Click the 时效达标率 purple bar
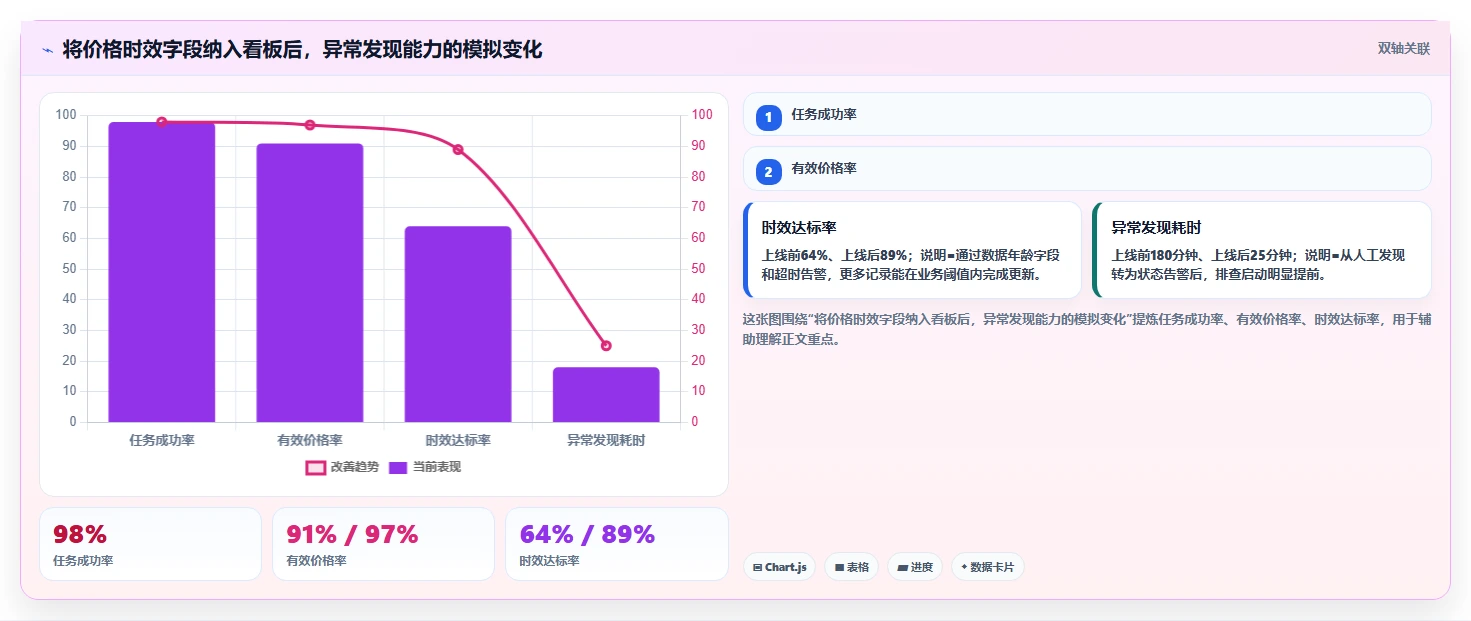 (x=458, y=324)
